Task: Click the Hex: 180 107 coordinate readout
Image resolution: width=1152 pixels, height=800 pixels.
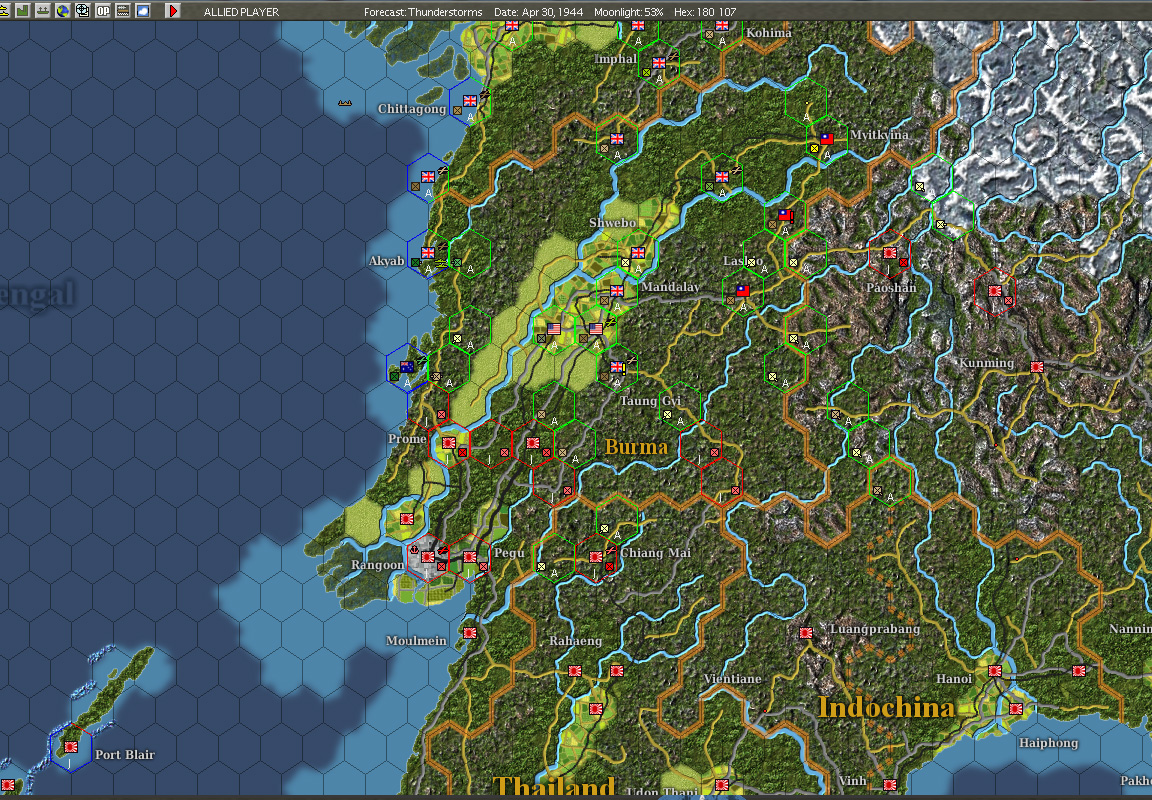Action: [705, 12]
